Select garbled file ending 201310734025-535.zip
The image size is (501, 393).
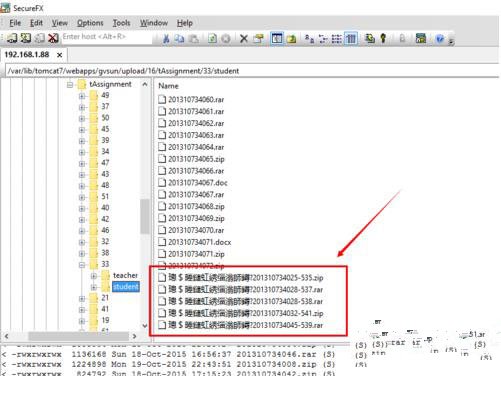point(241,278)
